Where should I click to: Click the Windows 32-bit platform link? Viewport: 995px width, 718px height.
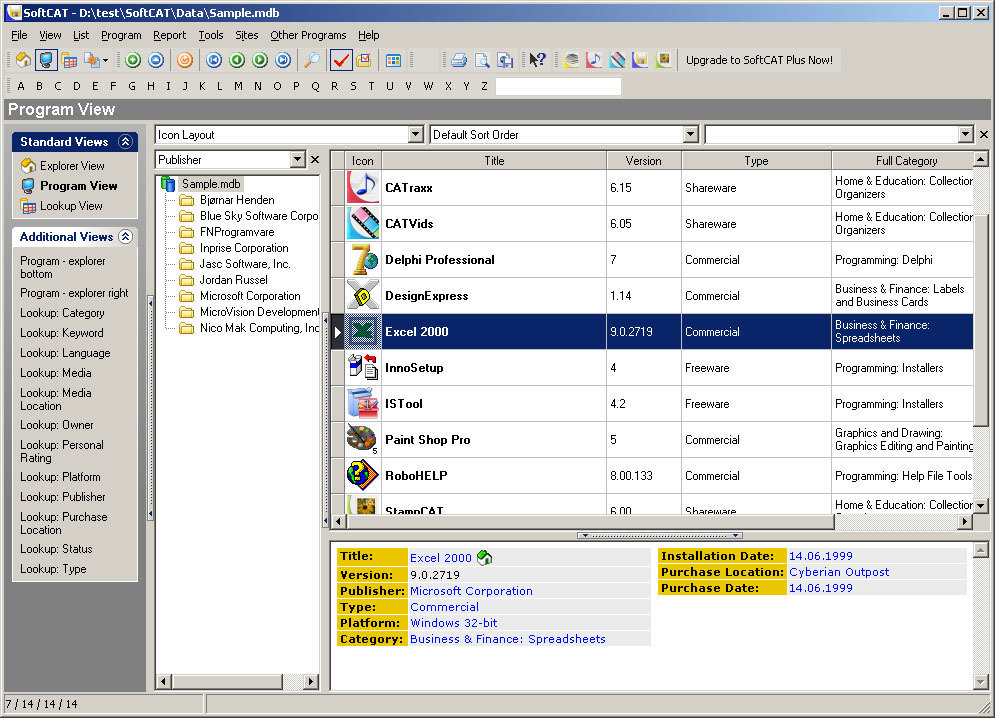coord(454,623)
